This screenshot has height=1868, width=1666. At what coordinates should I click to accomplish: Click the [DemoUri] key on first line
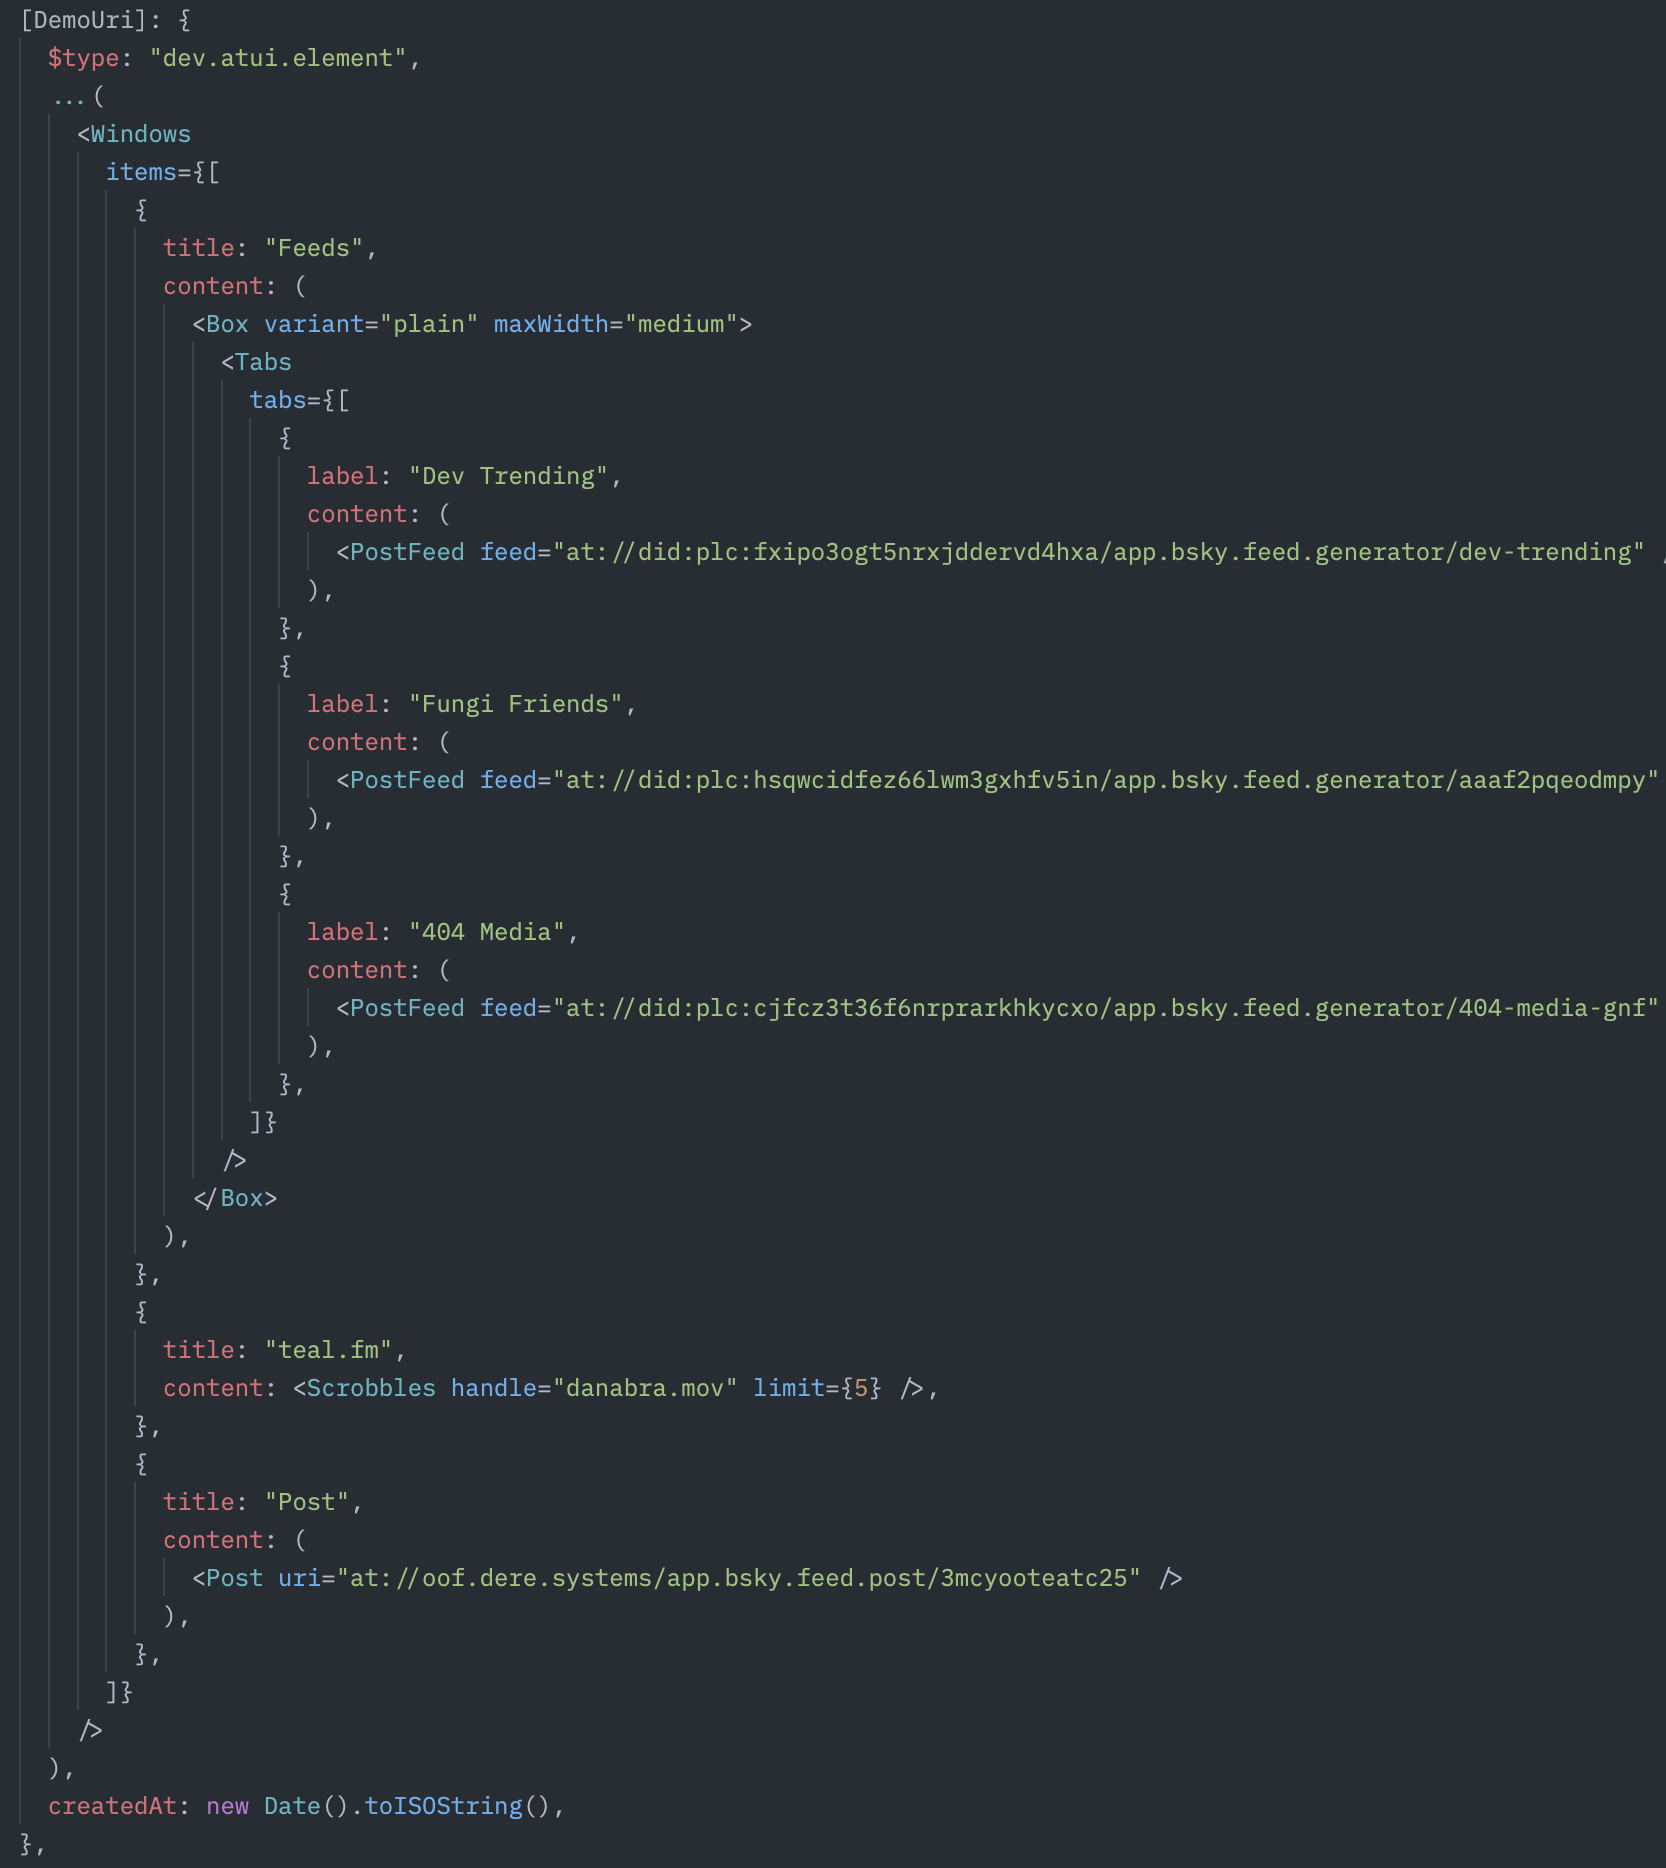point(83,20)
